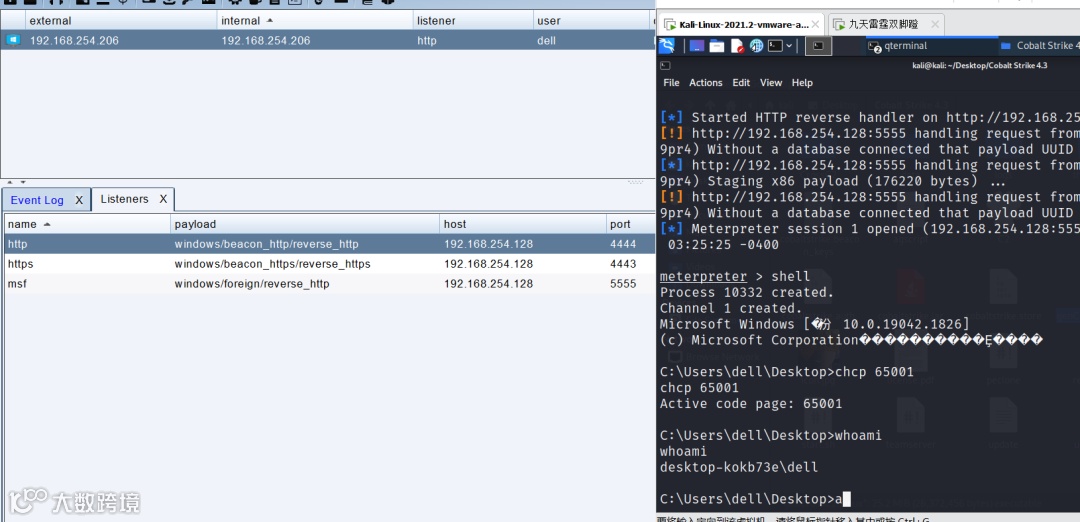Click the Windows icon of session 192.168.254.206
Screen dimensions: 1080x522
click(x=13, y=41)
